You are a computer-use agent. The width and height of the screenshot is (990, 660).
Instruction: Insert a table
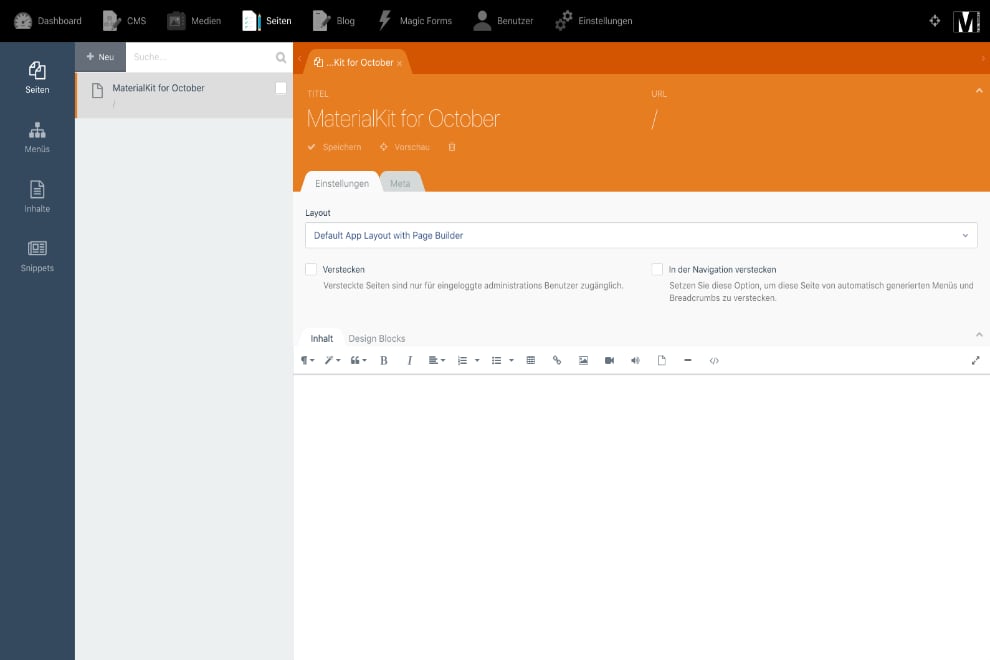(x=531, y=361)
